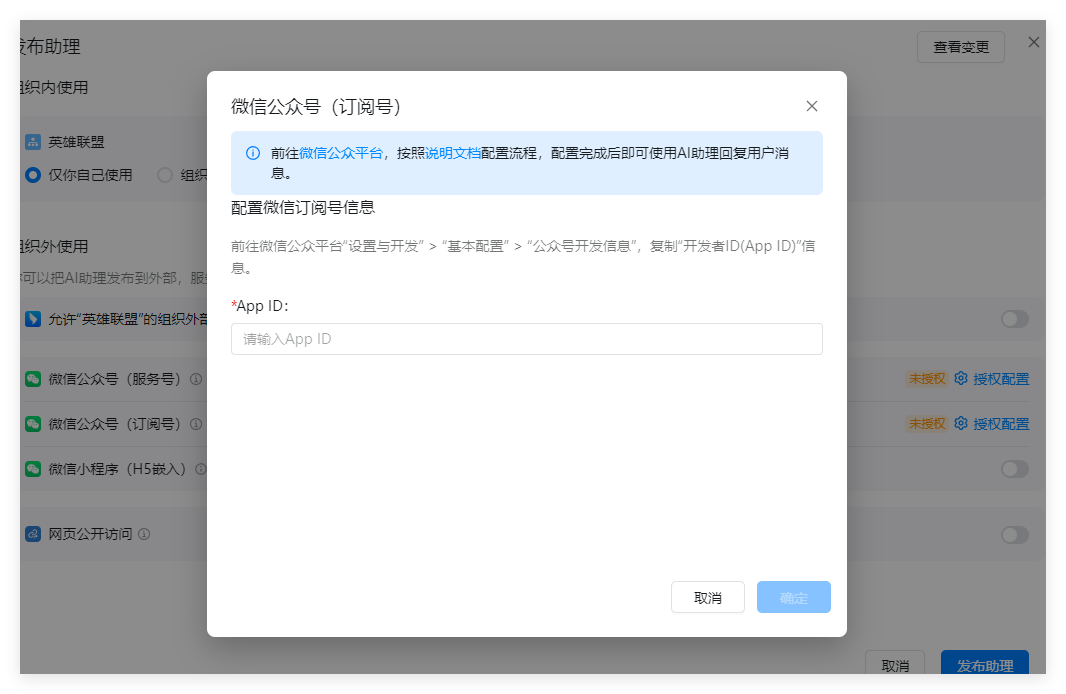Close the 发布助理 panel with the X
The image size is (1066, 694).
point(1033,42)
